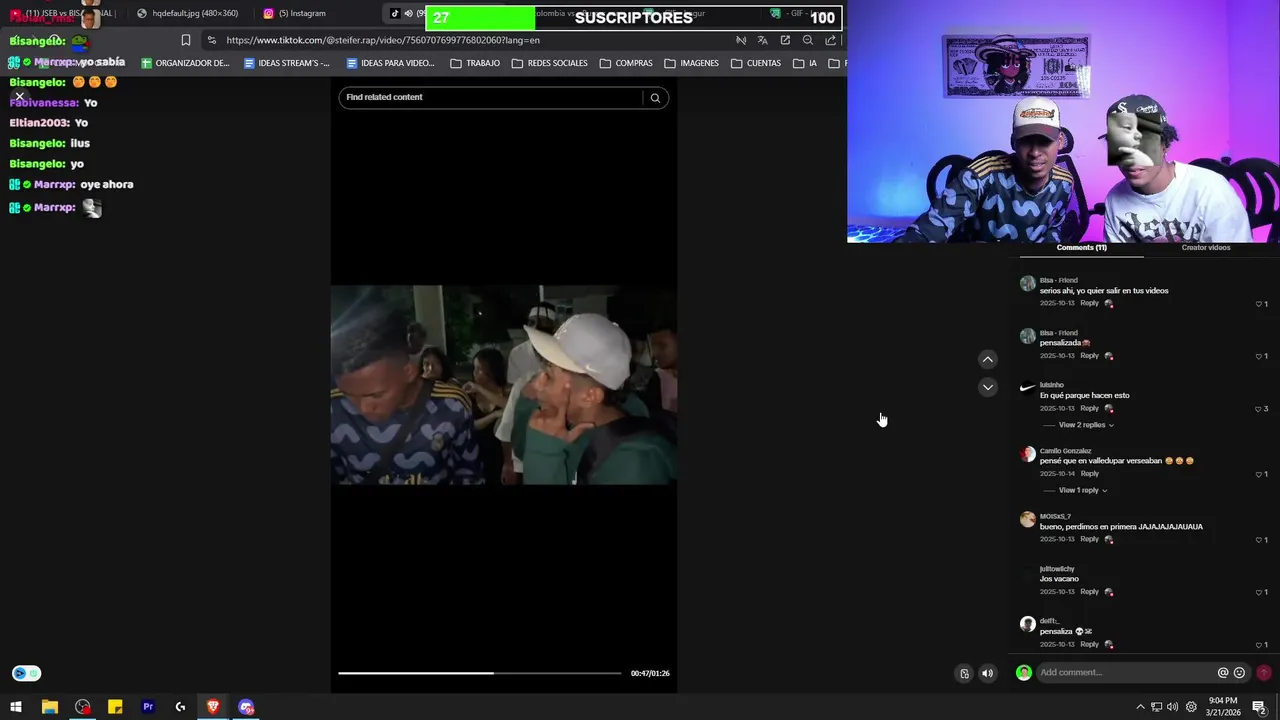Expand View 1 reply under Camilo Gonzalez's comment
Viewport: 1280px width, 720px height.
click(x=1083, y=490)
